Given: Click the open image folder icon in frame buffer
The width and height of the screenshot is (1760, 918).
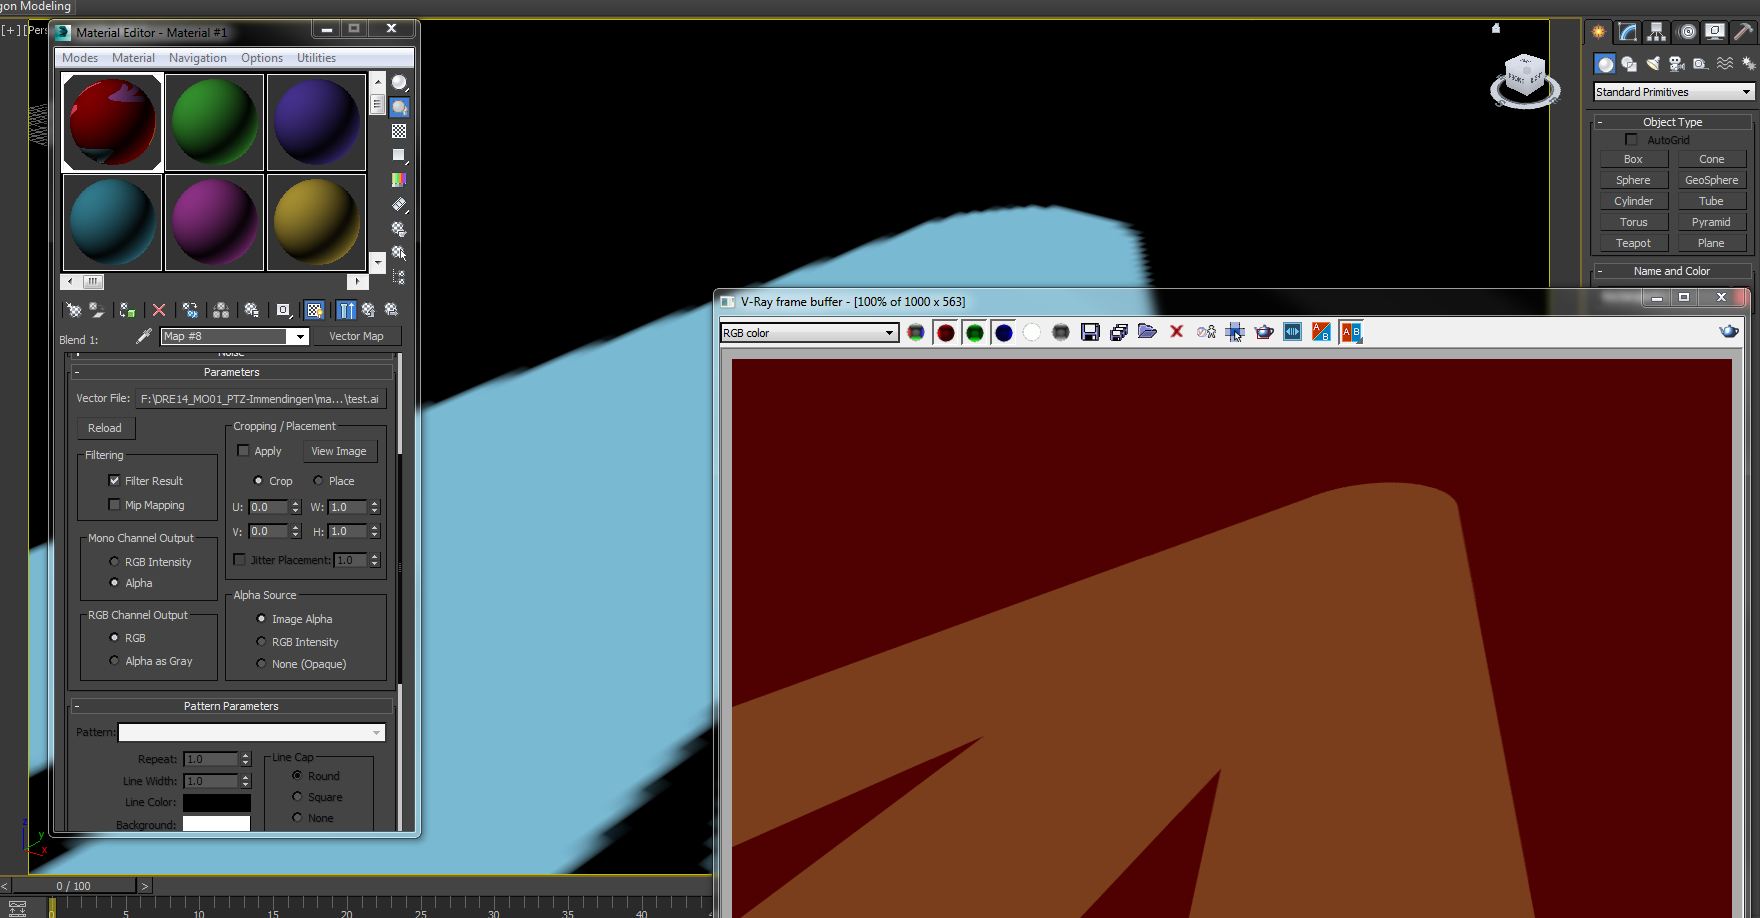Looking at the screenshot, I should click(x=1147, y=332).
